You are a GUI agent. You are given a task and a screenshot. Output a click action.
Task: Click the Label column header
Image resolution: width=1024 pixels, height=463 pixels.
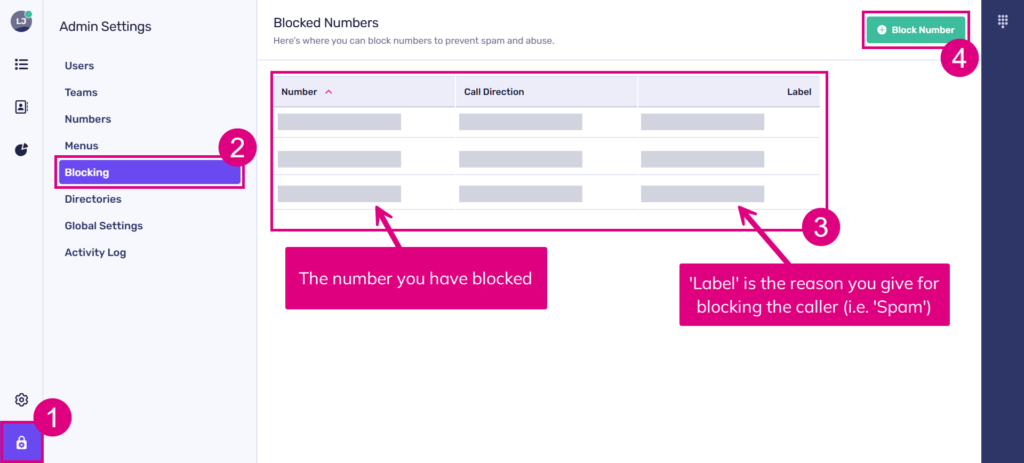tap(798, 92)
